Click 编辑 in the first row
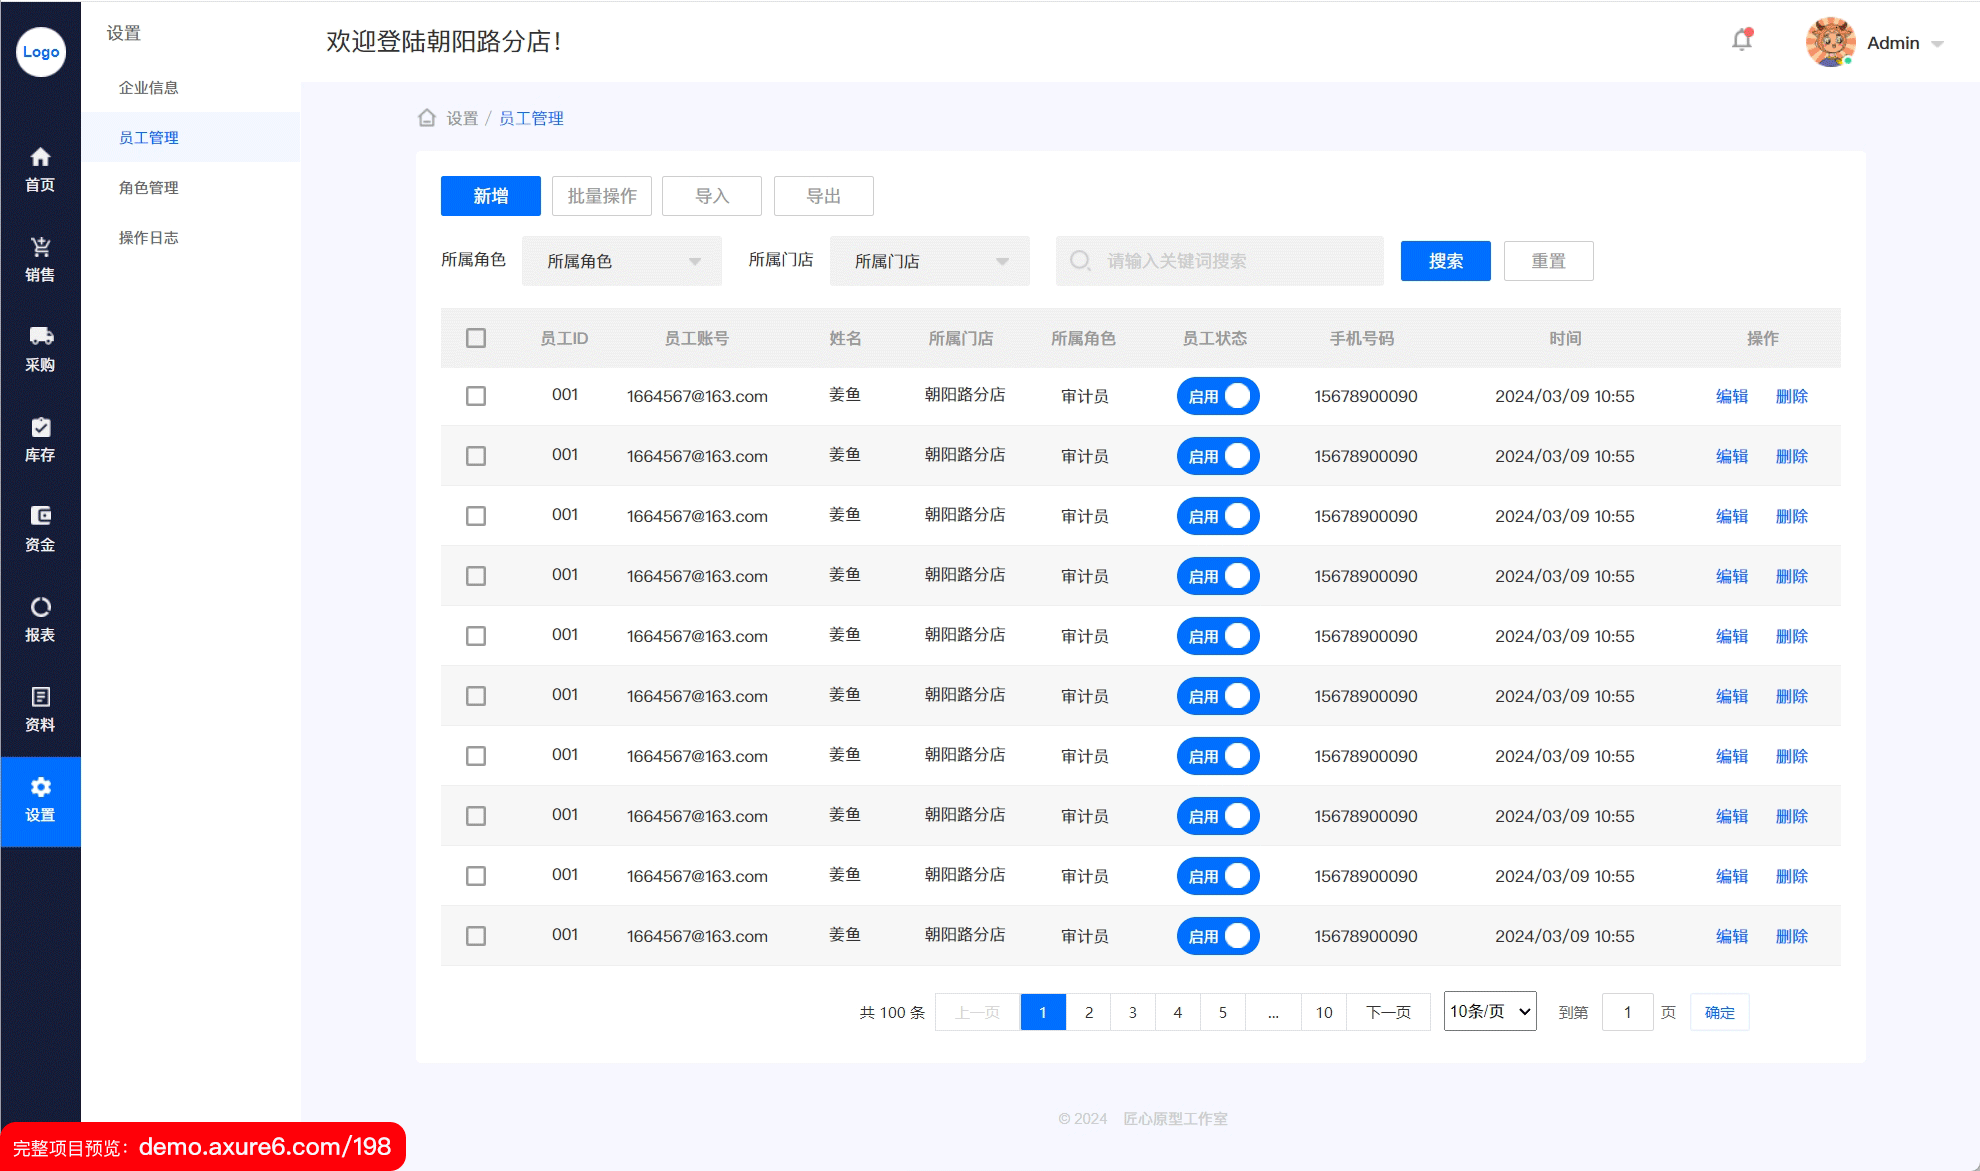 (1732, 396)
